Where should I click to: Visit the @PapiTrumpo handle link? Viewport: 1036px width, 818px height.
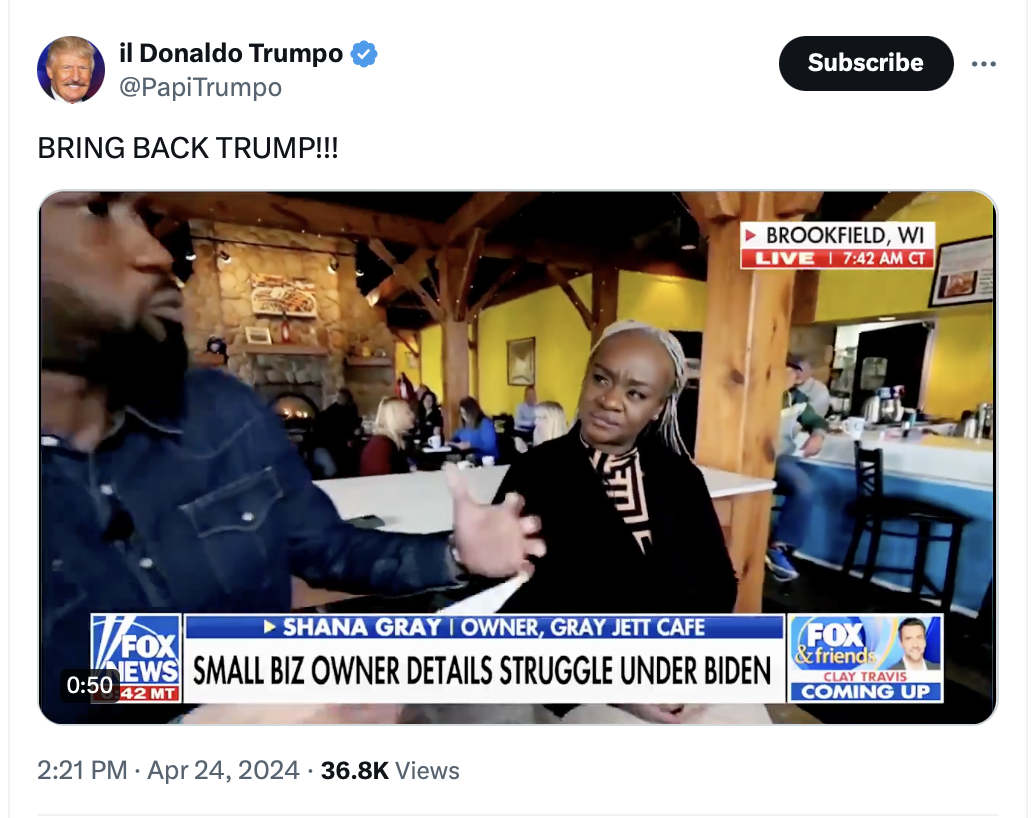(200, 87)
